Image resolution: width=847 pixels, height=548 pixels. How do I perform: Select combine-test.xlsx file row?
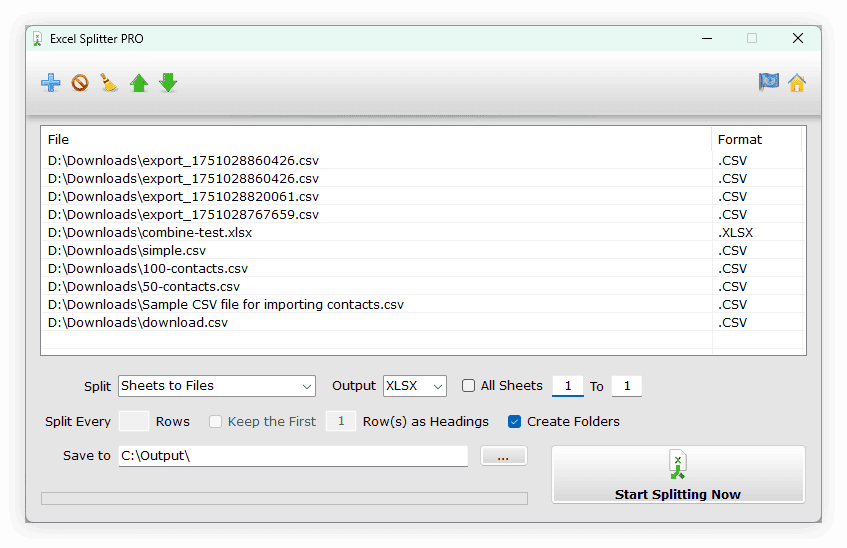tap(423, 232)
